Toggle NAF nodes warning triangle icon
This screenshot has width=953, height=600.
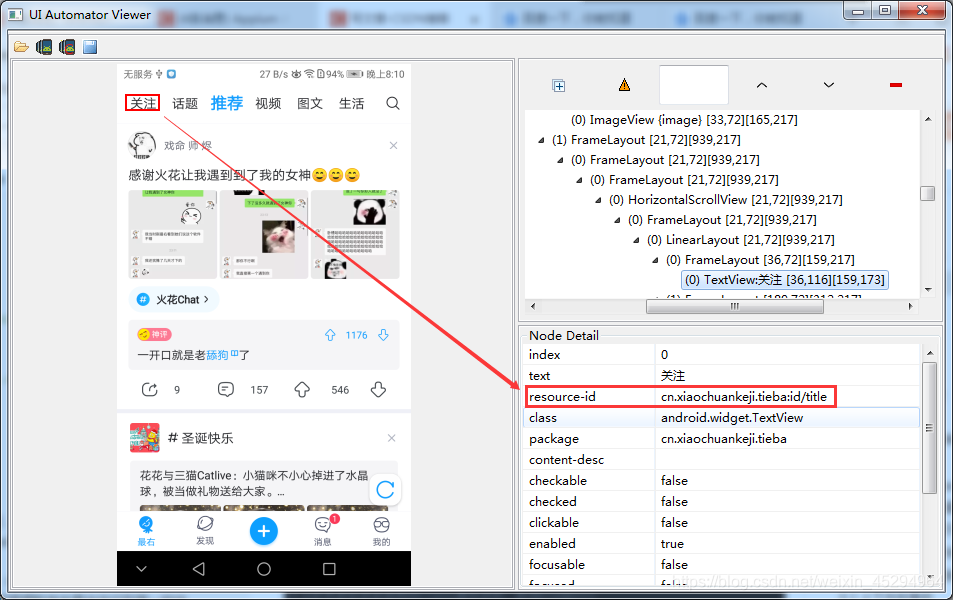click(624, 85)
